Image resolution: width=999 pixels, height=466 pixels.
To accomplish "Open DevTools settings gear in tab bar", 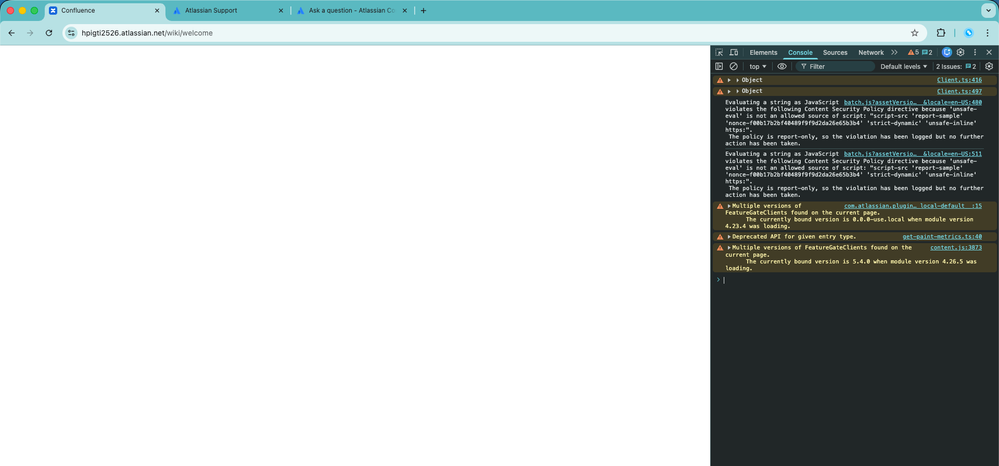I will coord(961,52).
